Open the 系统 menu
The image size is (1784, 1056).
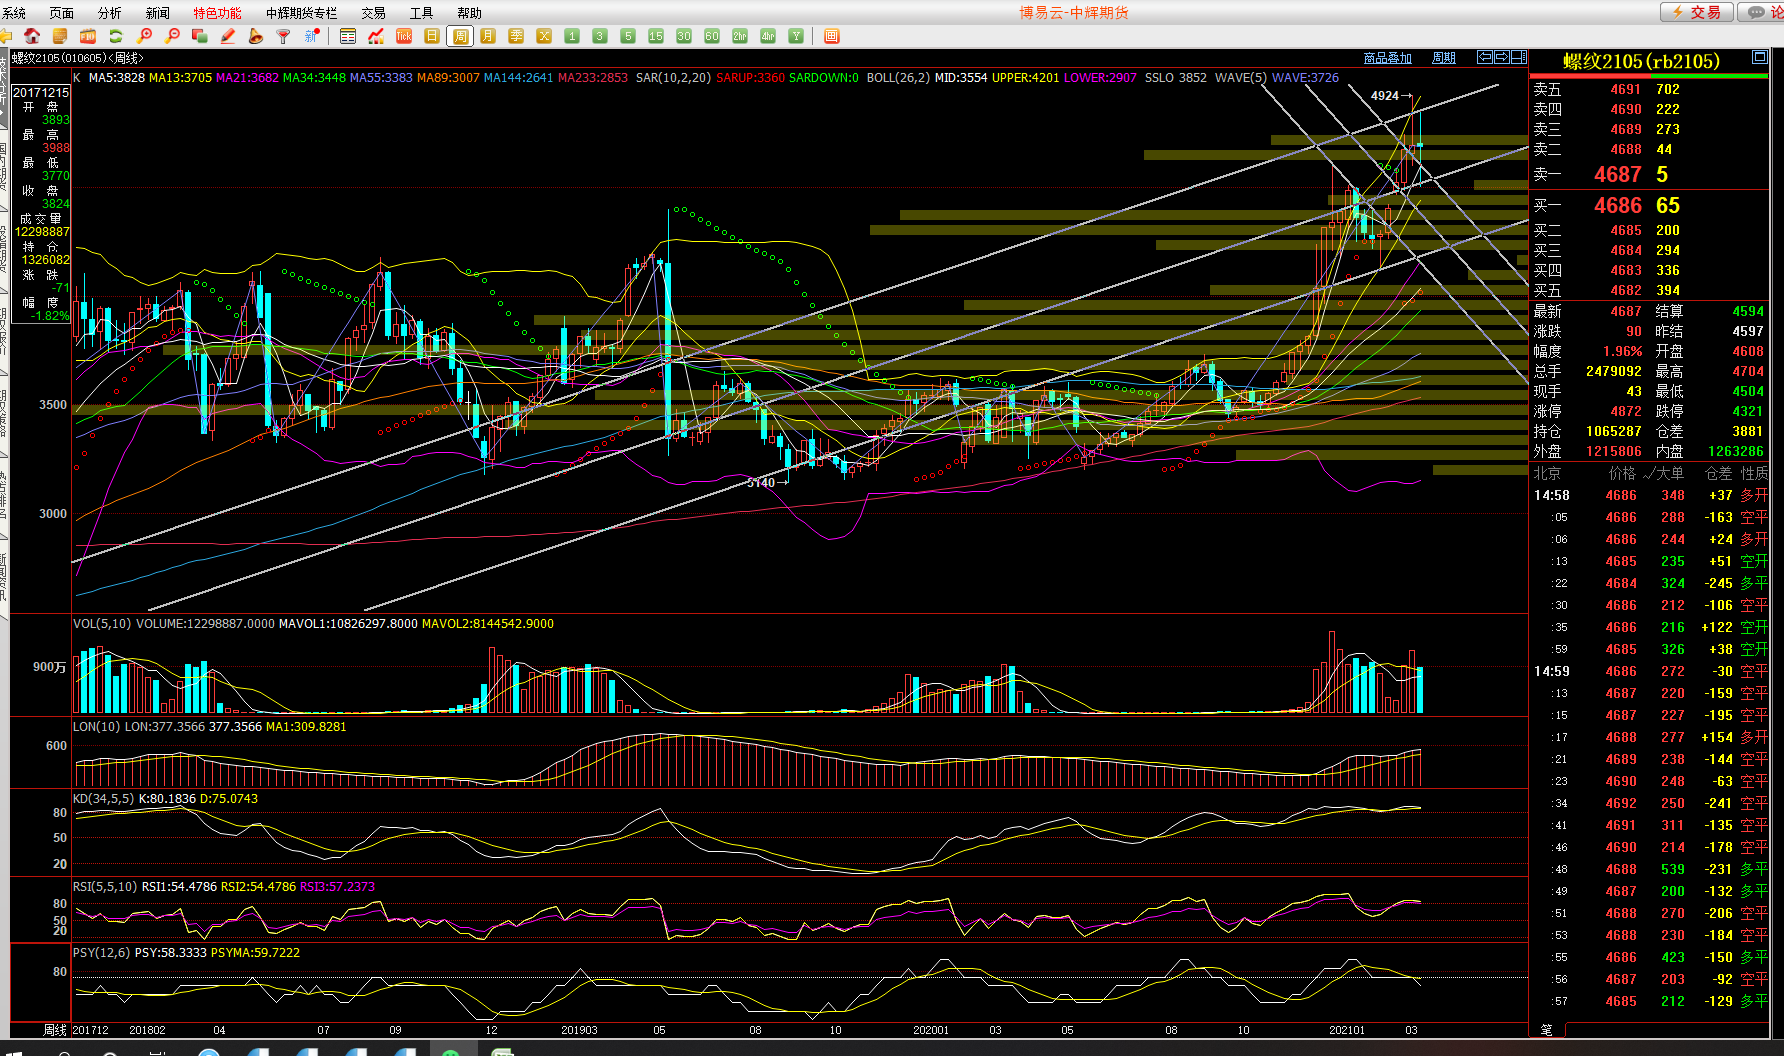pos(14,13)
